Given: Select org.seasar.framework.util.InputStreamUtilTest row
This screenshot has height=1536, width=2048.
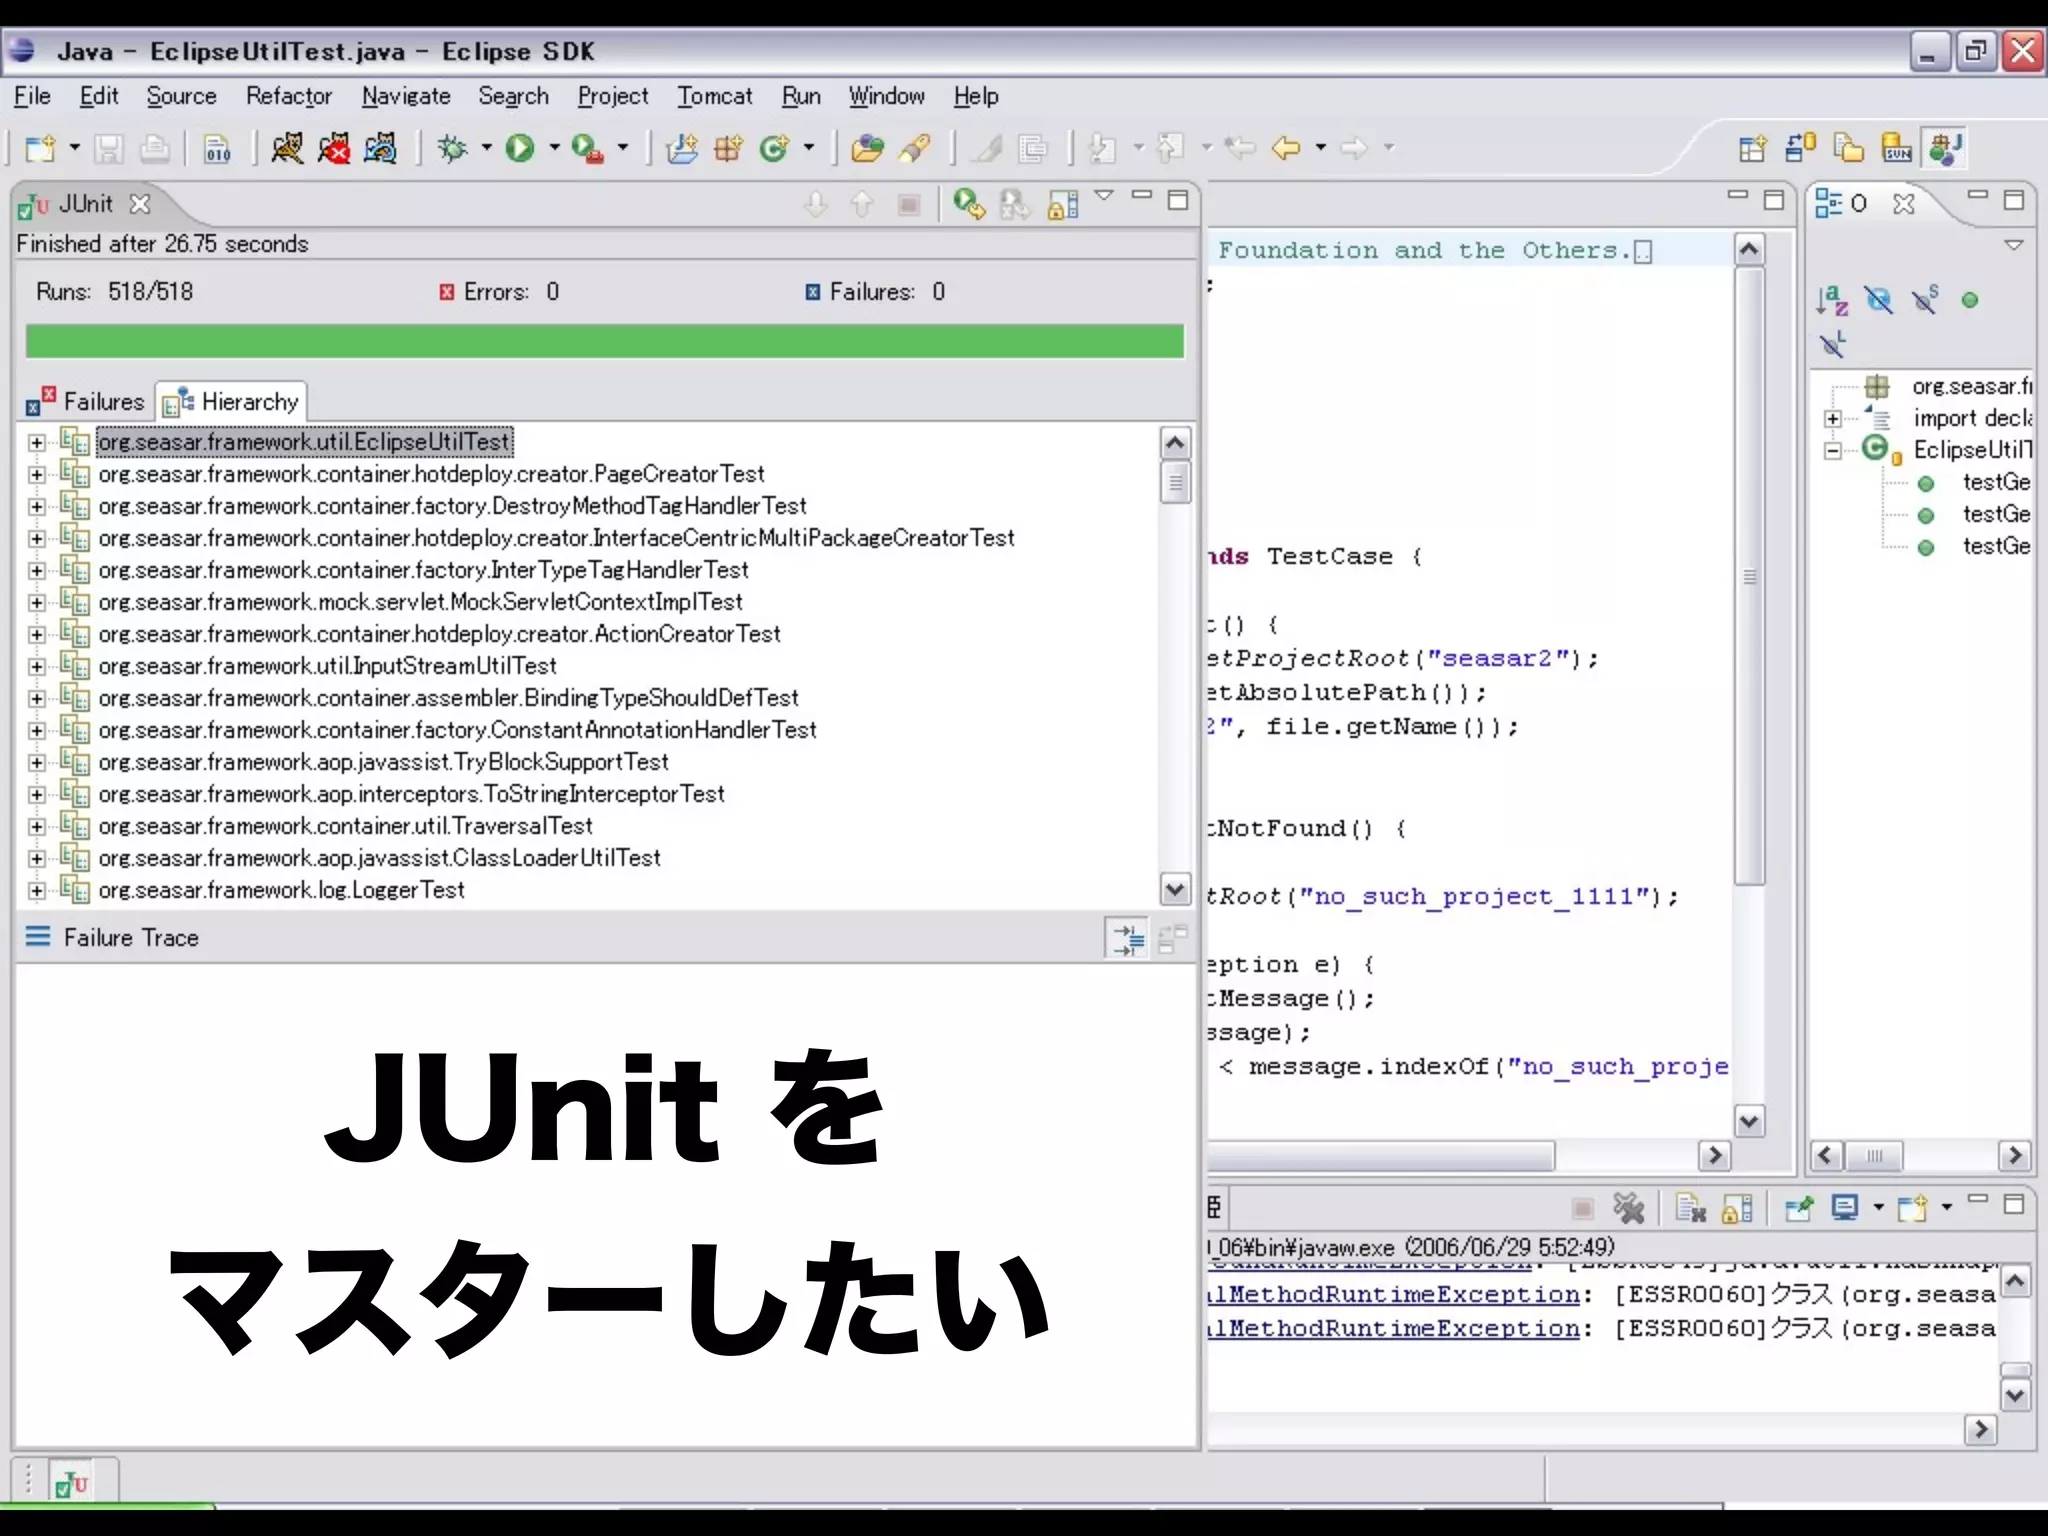Looking at the screenshot, I should [327, 666].
